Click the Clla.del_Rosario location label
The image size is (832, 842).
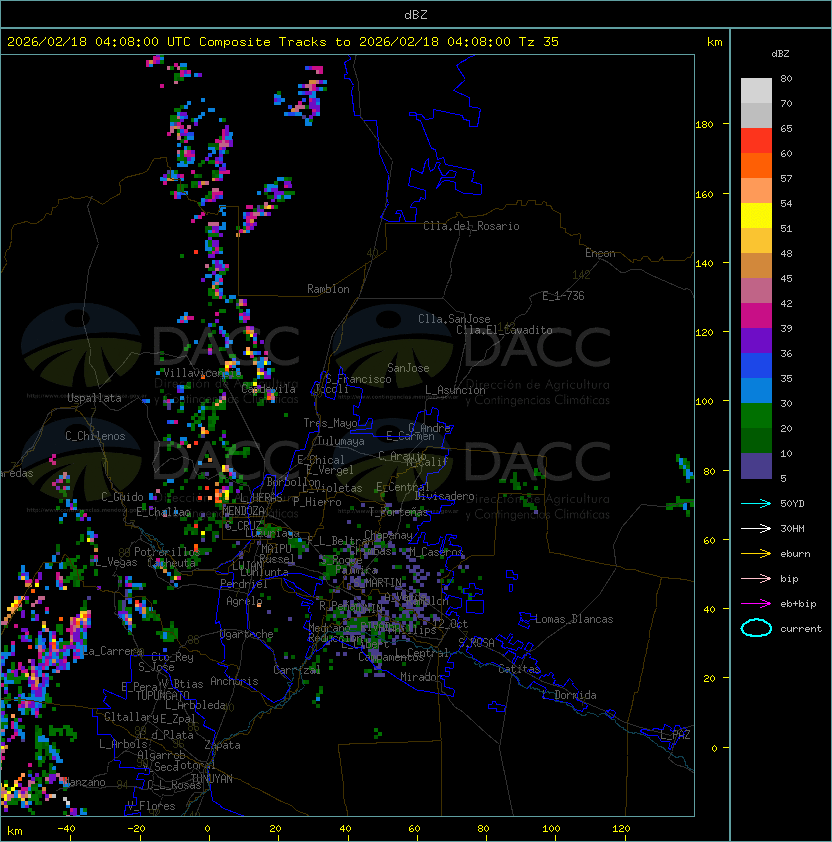tap(471, 226)
